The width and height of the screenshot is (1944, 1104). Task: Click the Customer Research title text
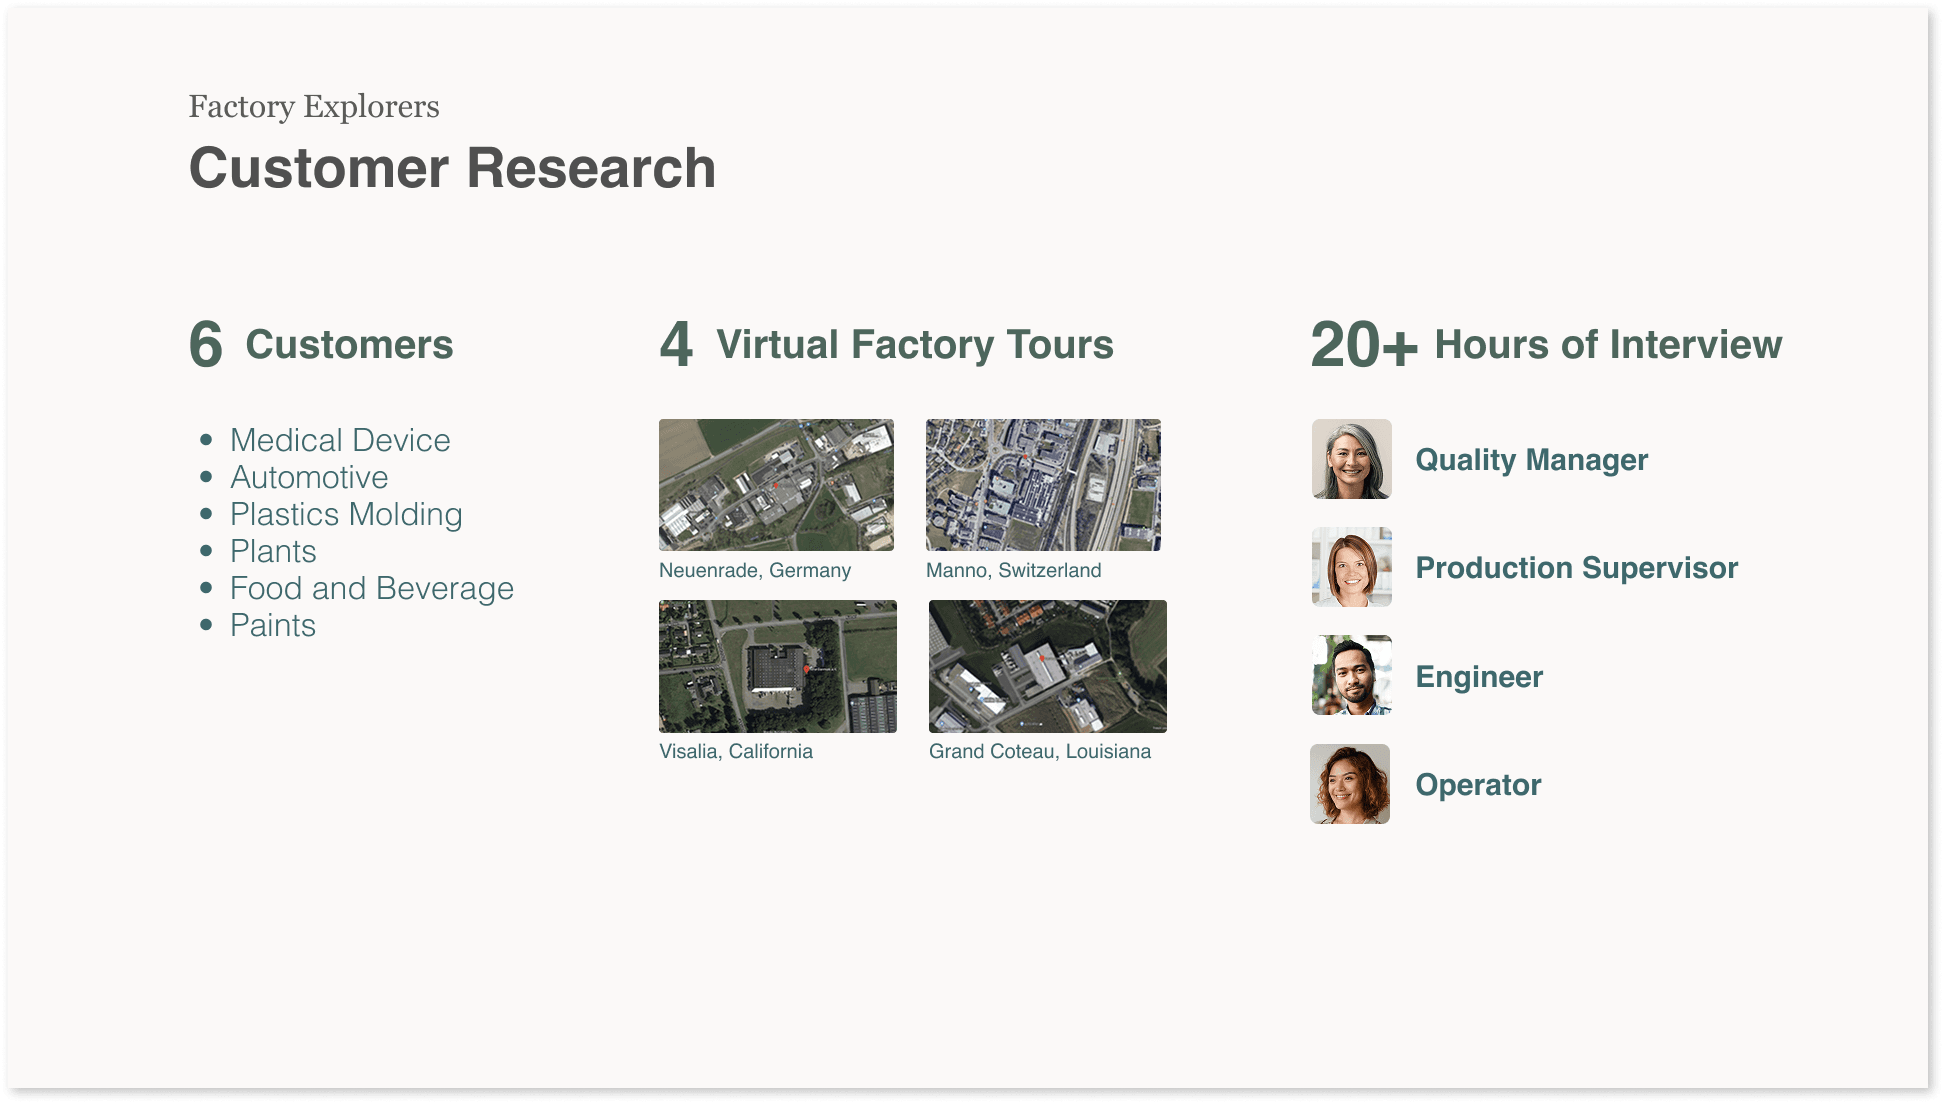tap(452, 168)
